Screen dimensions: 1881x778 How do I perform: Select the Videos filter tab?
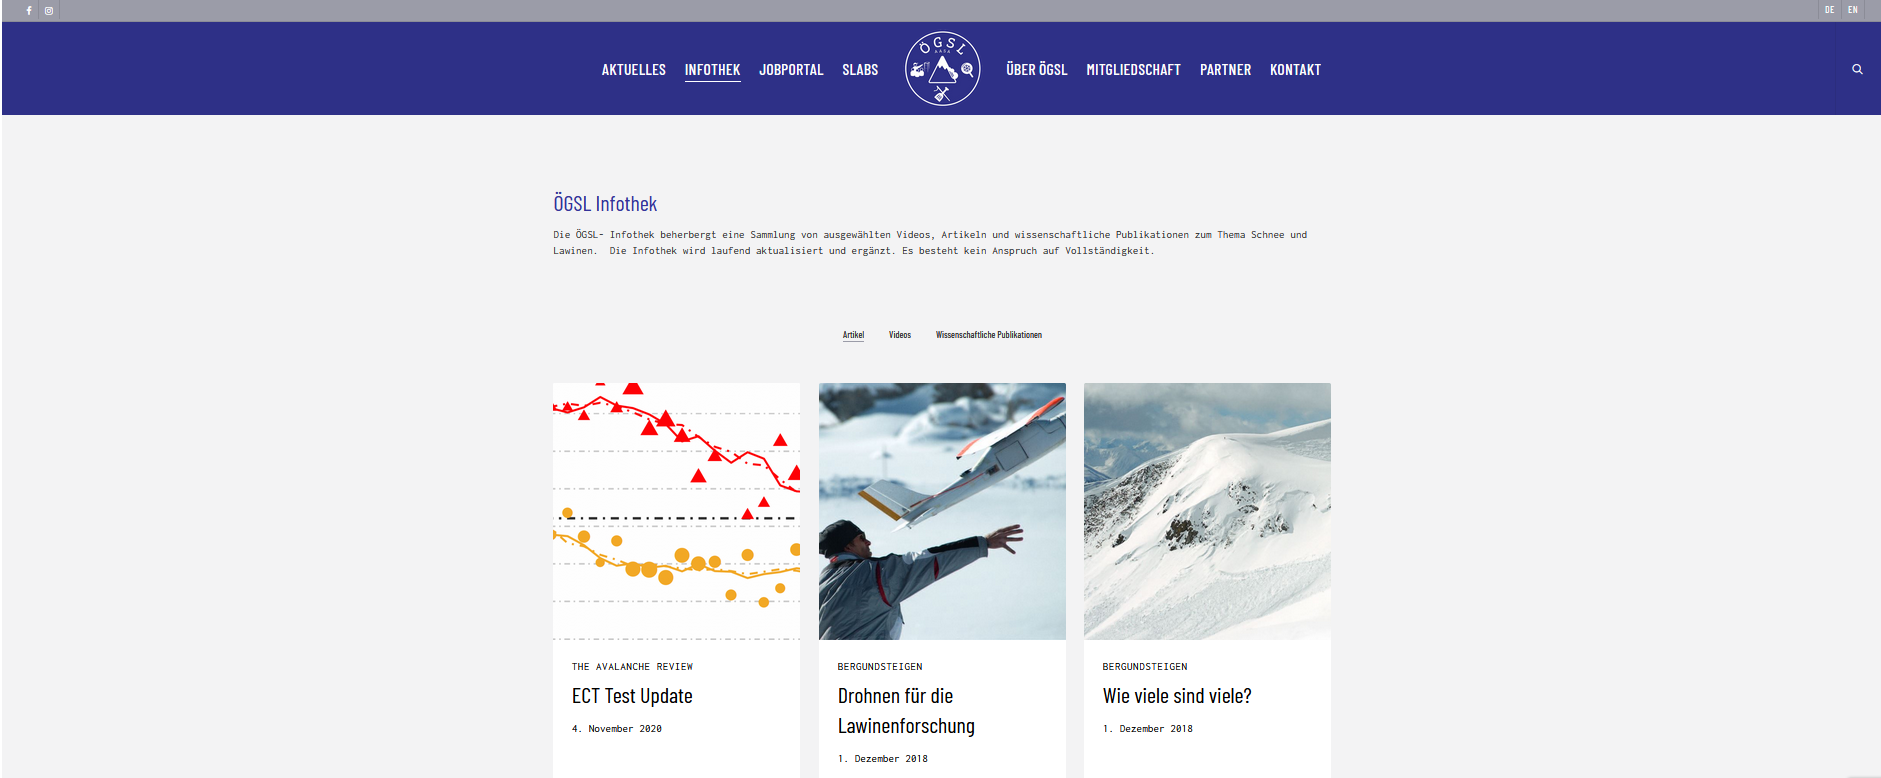click(x=900, y=335)
